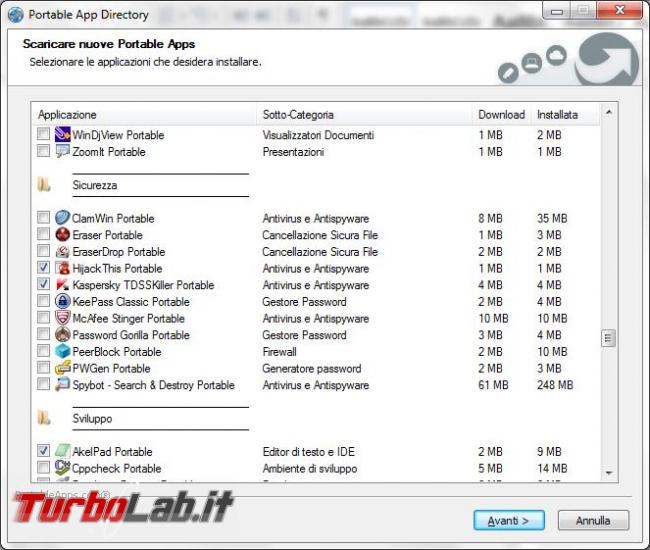Click the 'McAfee Stinger Portable' name
650x550 pixels.
click(129, 318)
